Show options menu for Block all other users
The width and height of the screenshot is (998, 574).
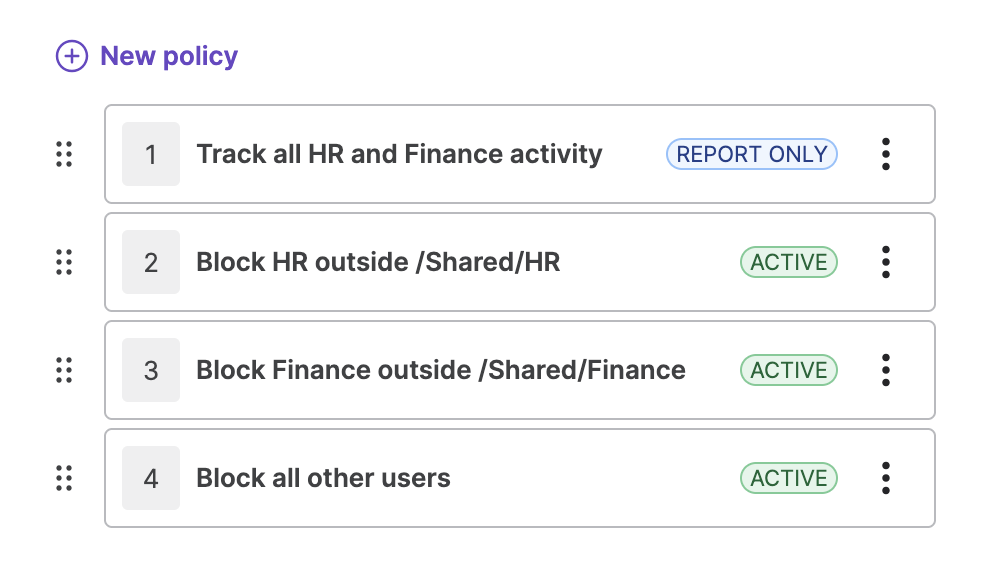click(885, 478)
